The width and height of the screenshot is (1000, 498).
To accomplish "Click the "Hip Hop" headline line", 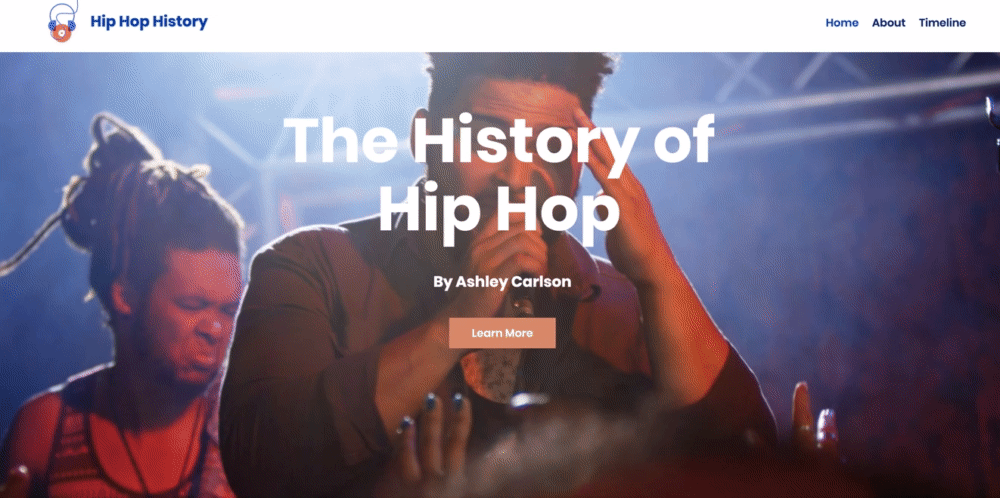I will click(x=499, y=210).
